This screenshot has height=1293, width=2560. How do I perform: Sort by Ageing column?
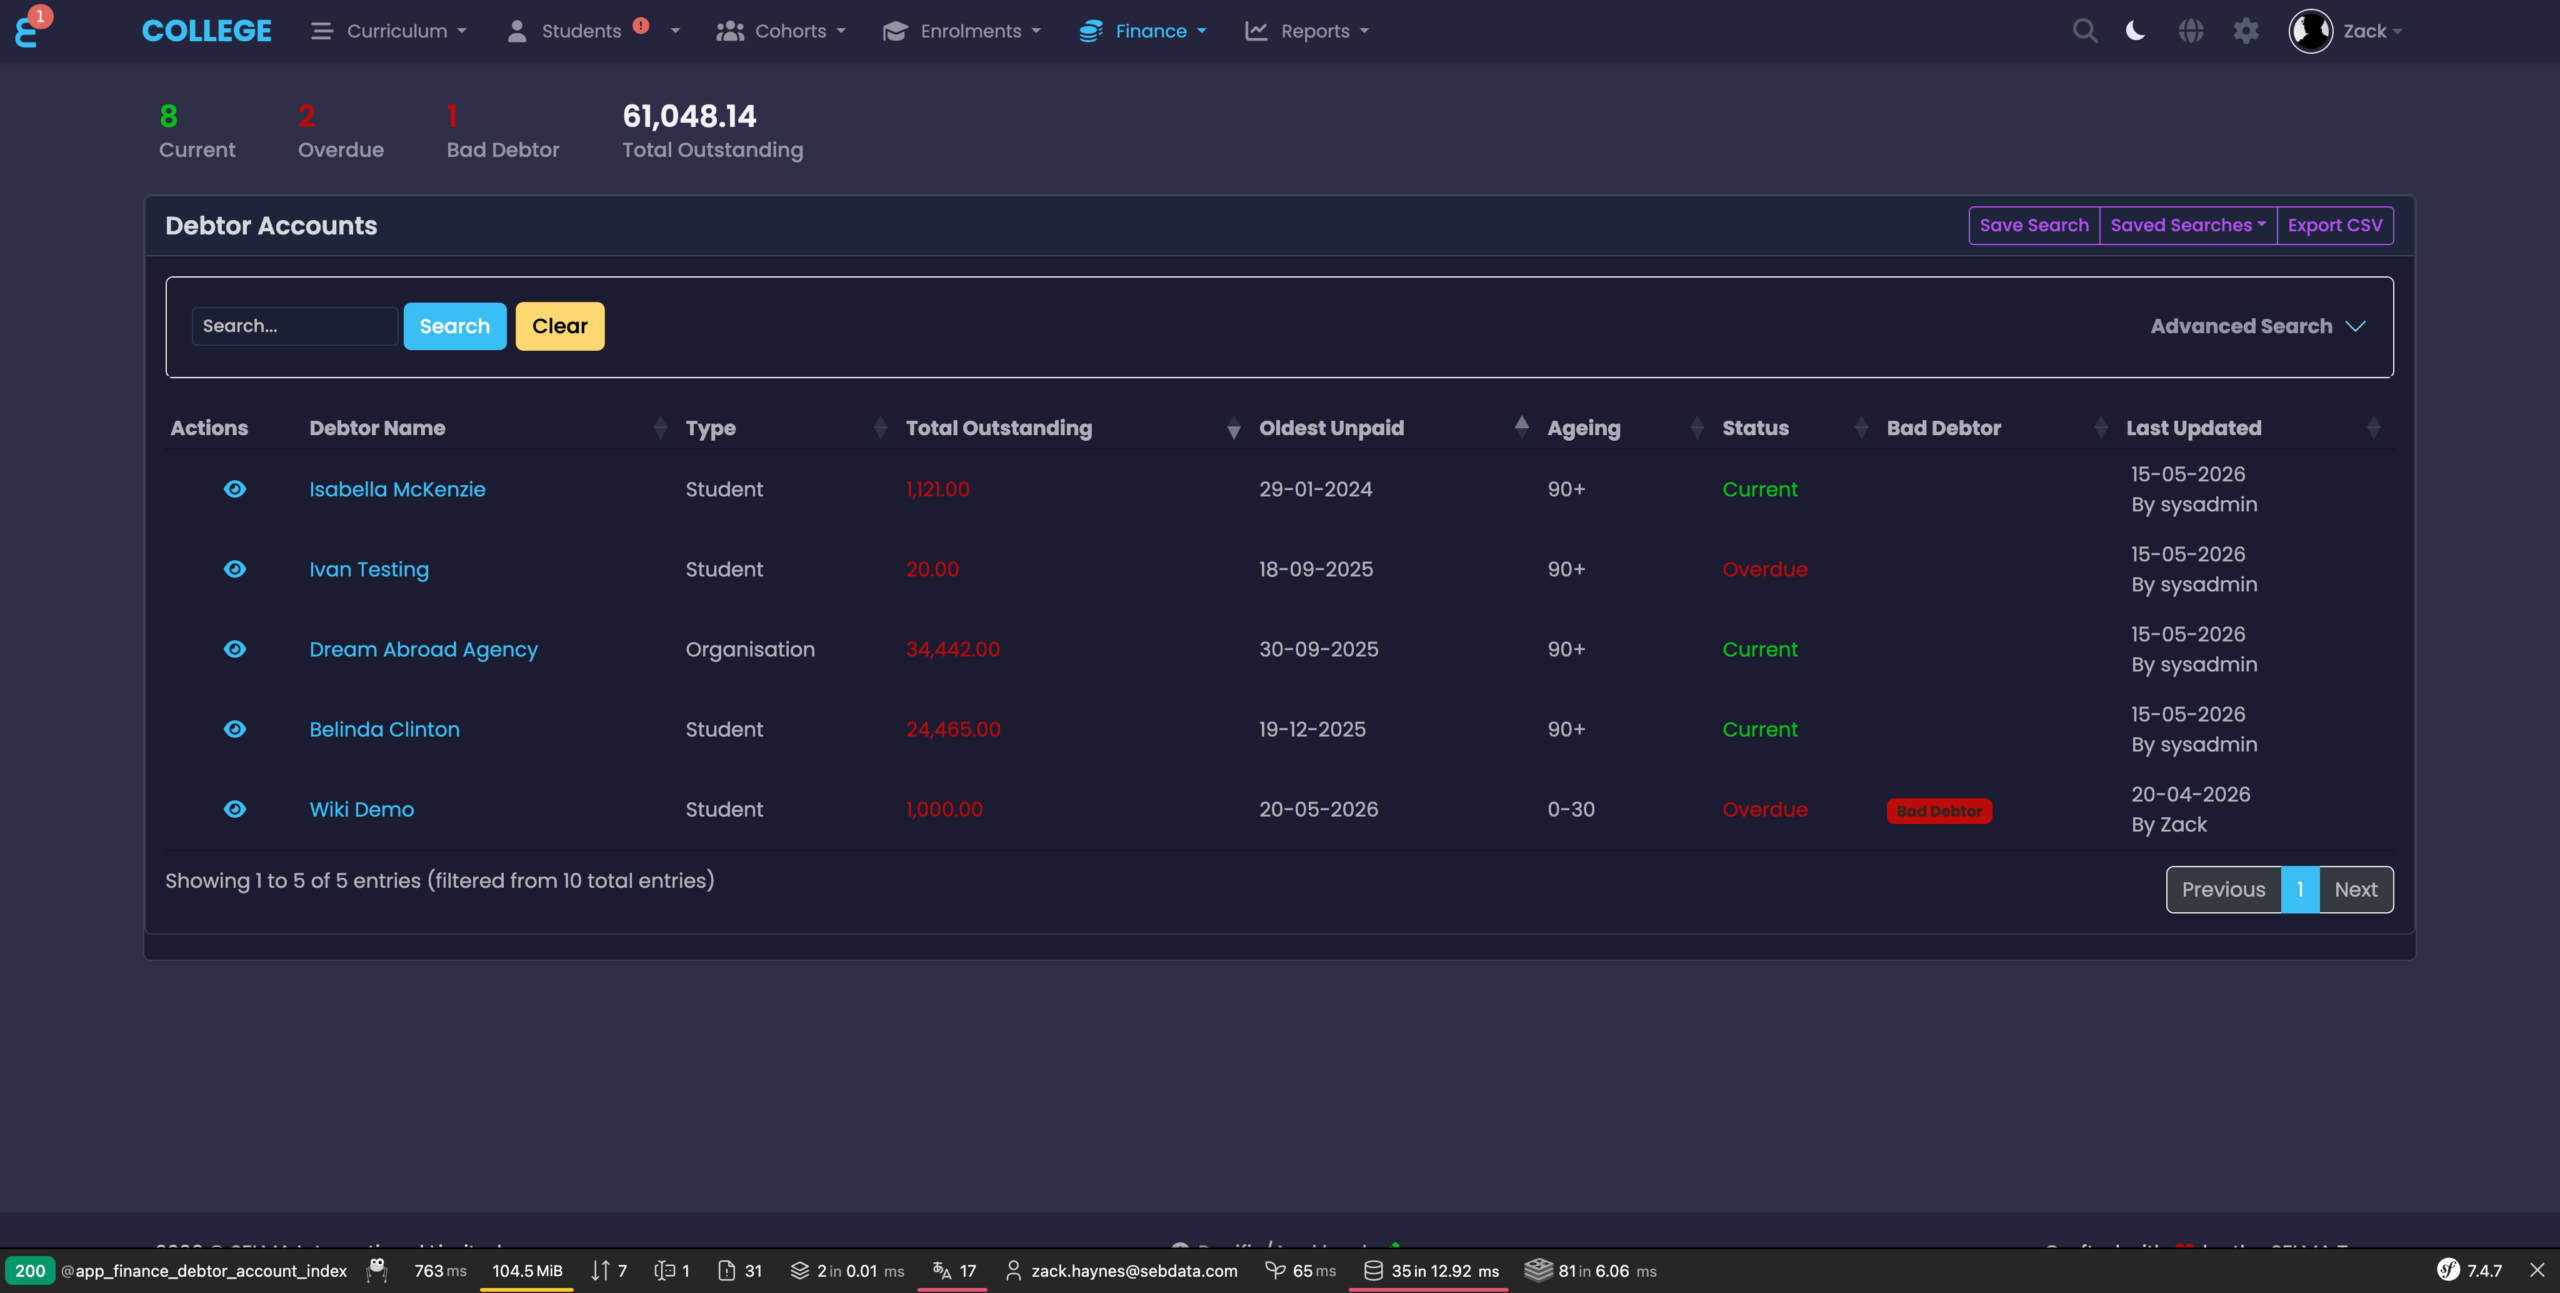(x=1625, y=428)
